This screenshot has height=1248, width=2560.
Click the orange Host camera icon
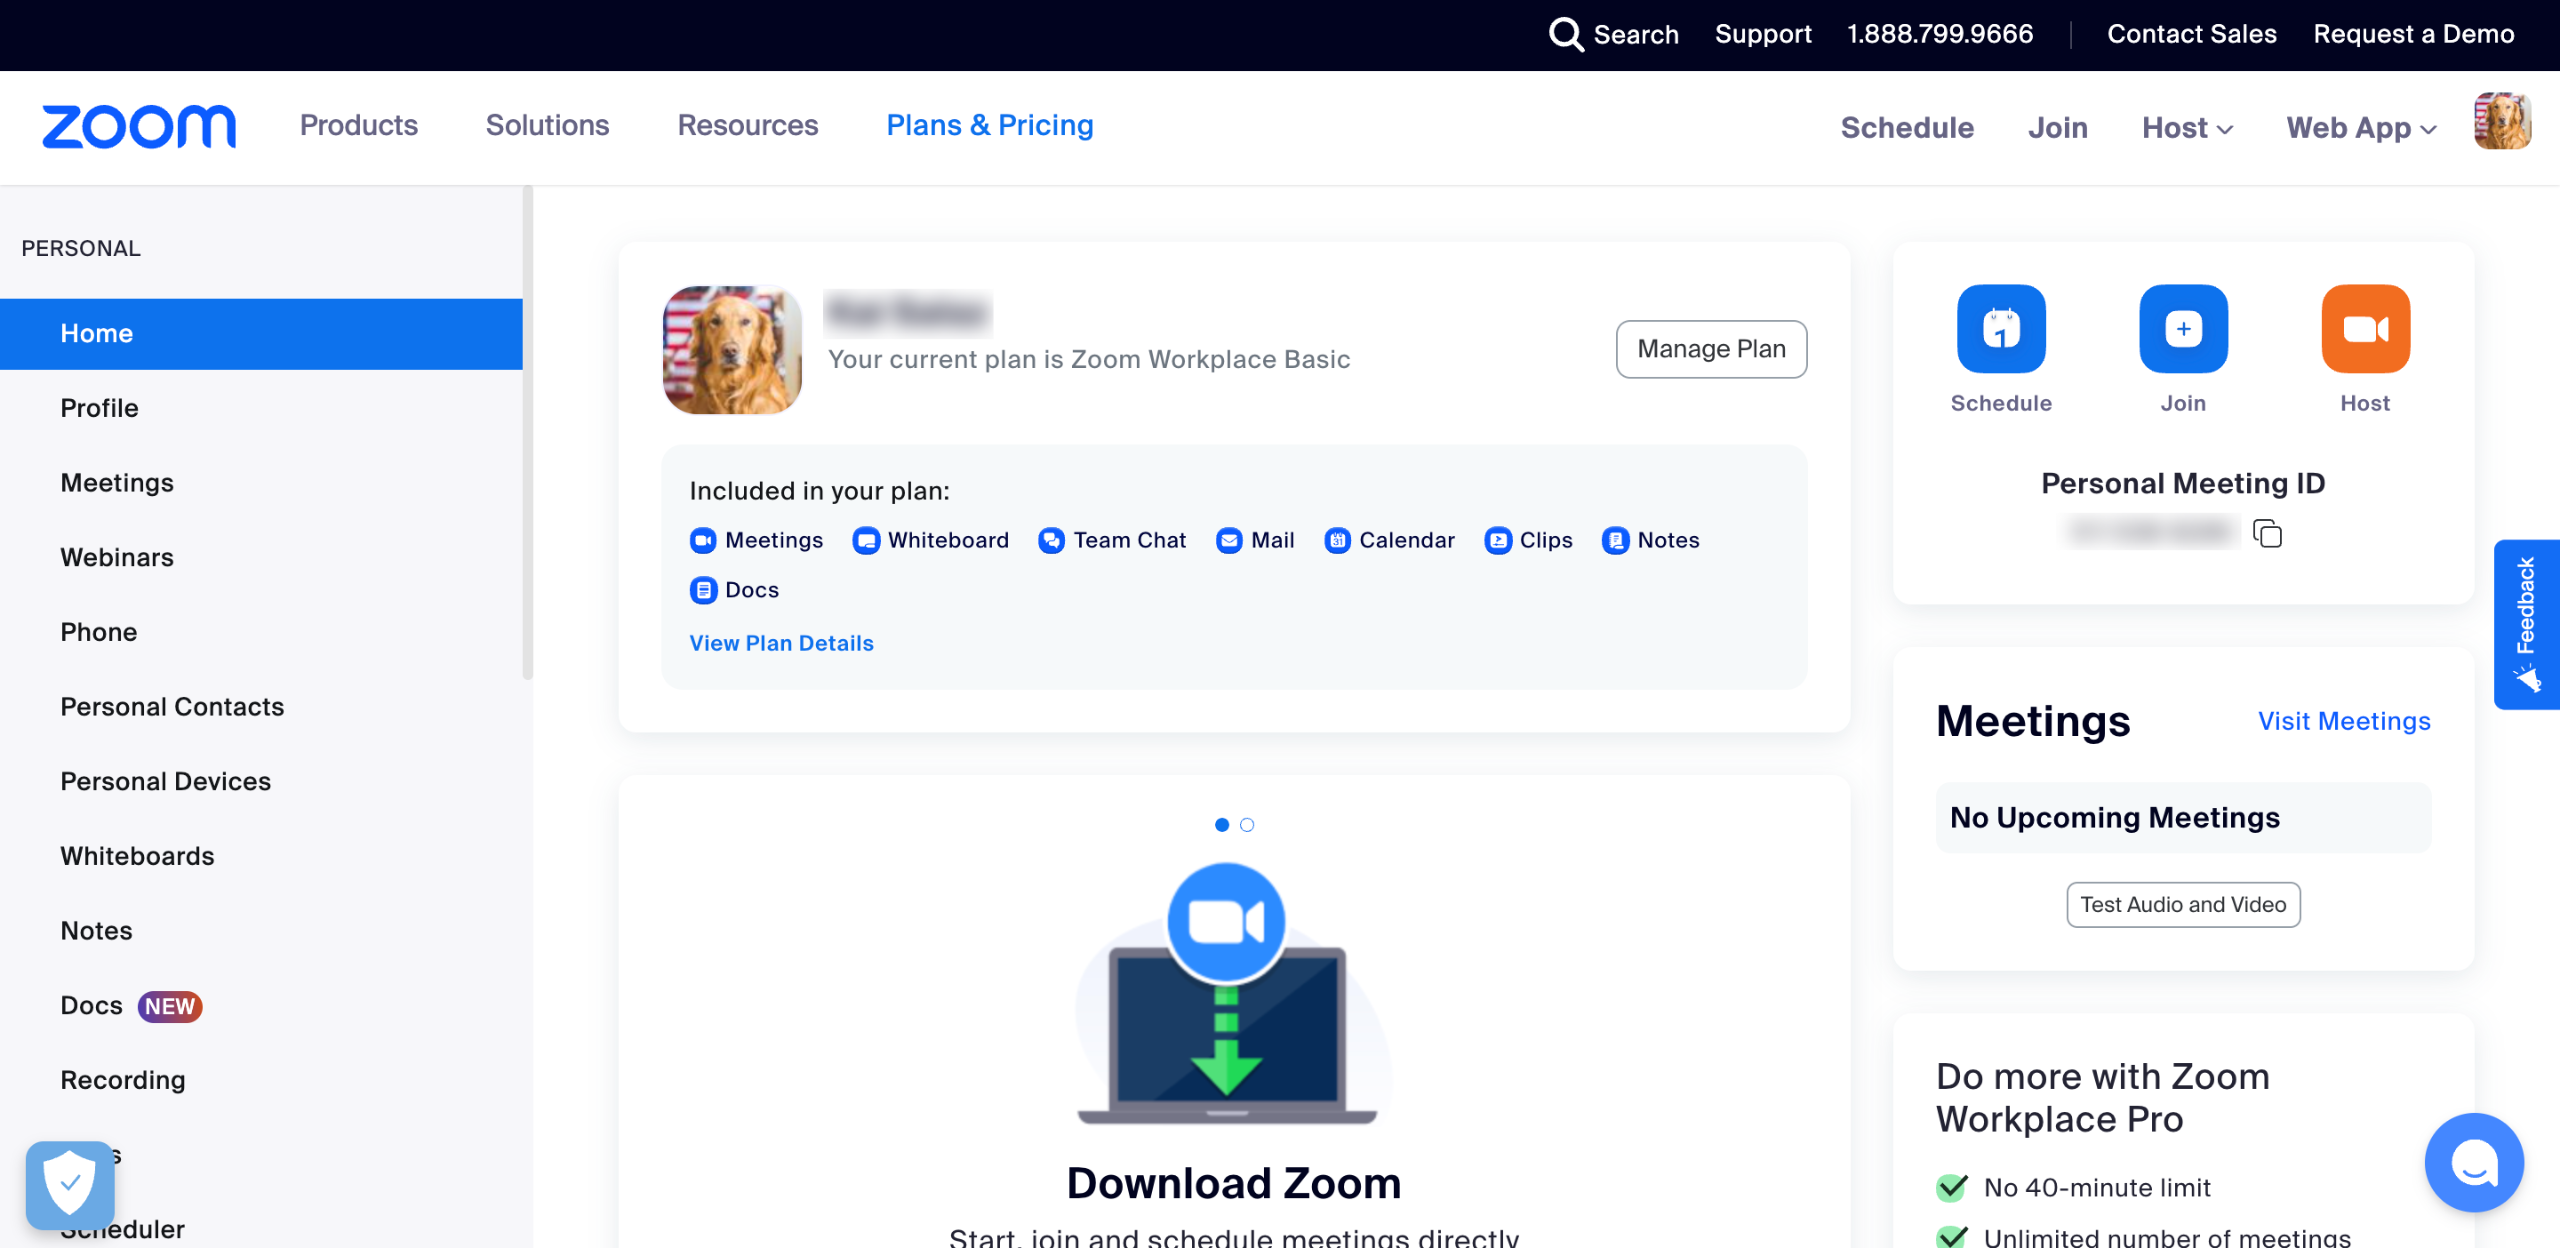click(x=2365, y=329)
